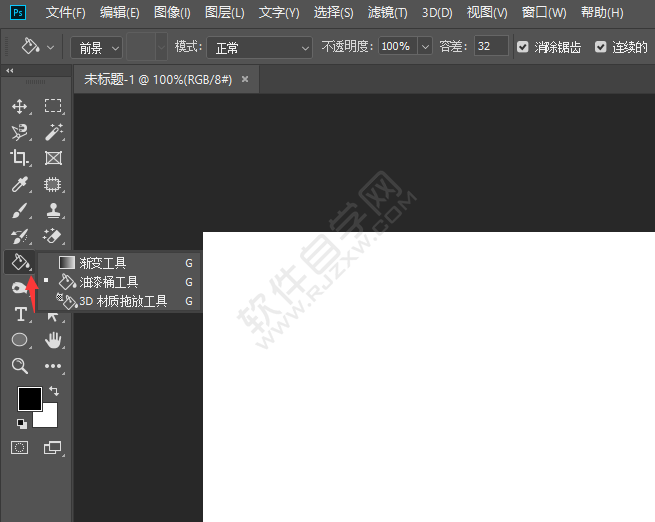This screenshot has width=655, height=522.
Task: Choose 3D Material Drop tool (3D 材质拖放工具)
Action: 119,301
